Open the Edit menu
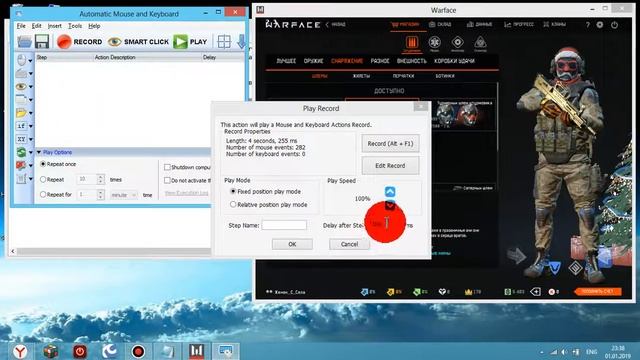The height and width of the screenshot is (360, 640). click(36, 26)
